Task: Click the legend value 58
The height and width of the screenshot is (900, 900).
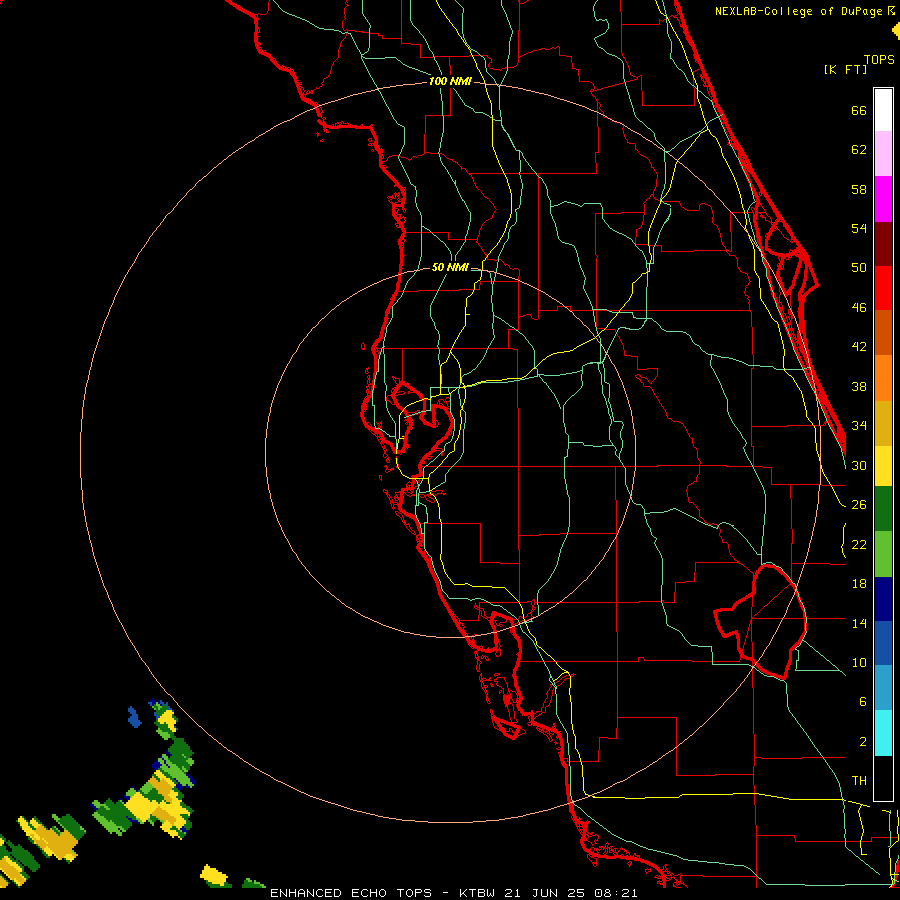Action: coord(859,189)
